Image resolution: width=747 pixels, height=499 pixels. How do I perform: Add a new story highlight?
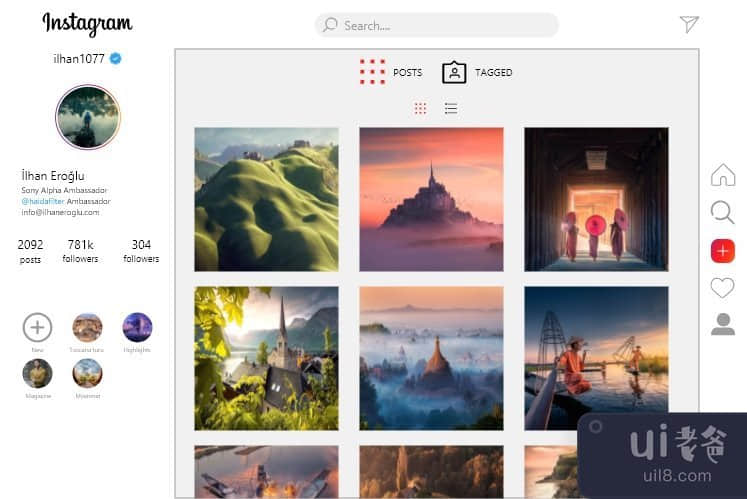point(37,327)
